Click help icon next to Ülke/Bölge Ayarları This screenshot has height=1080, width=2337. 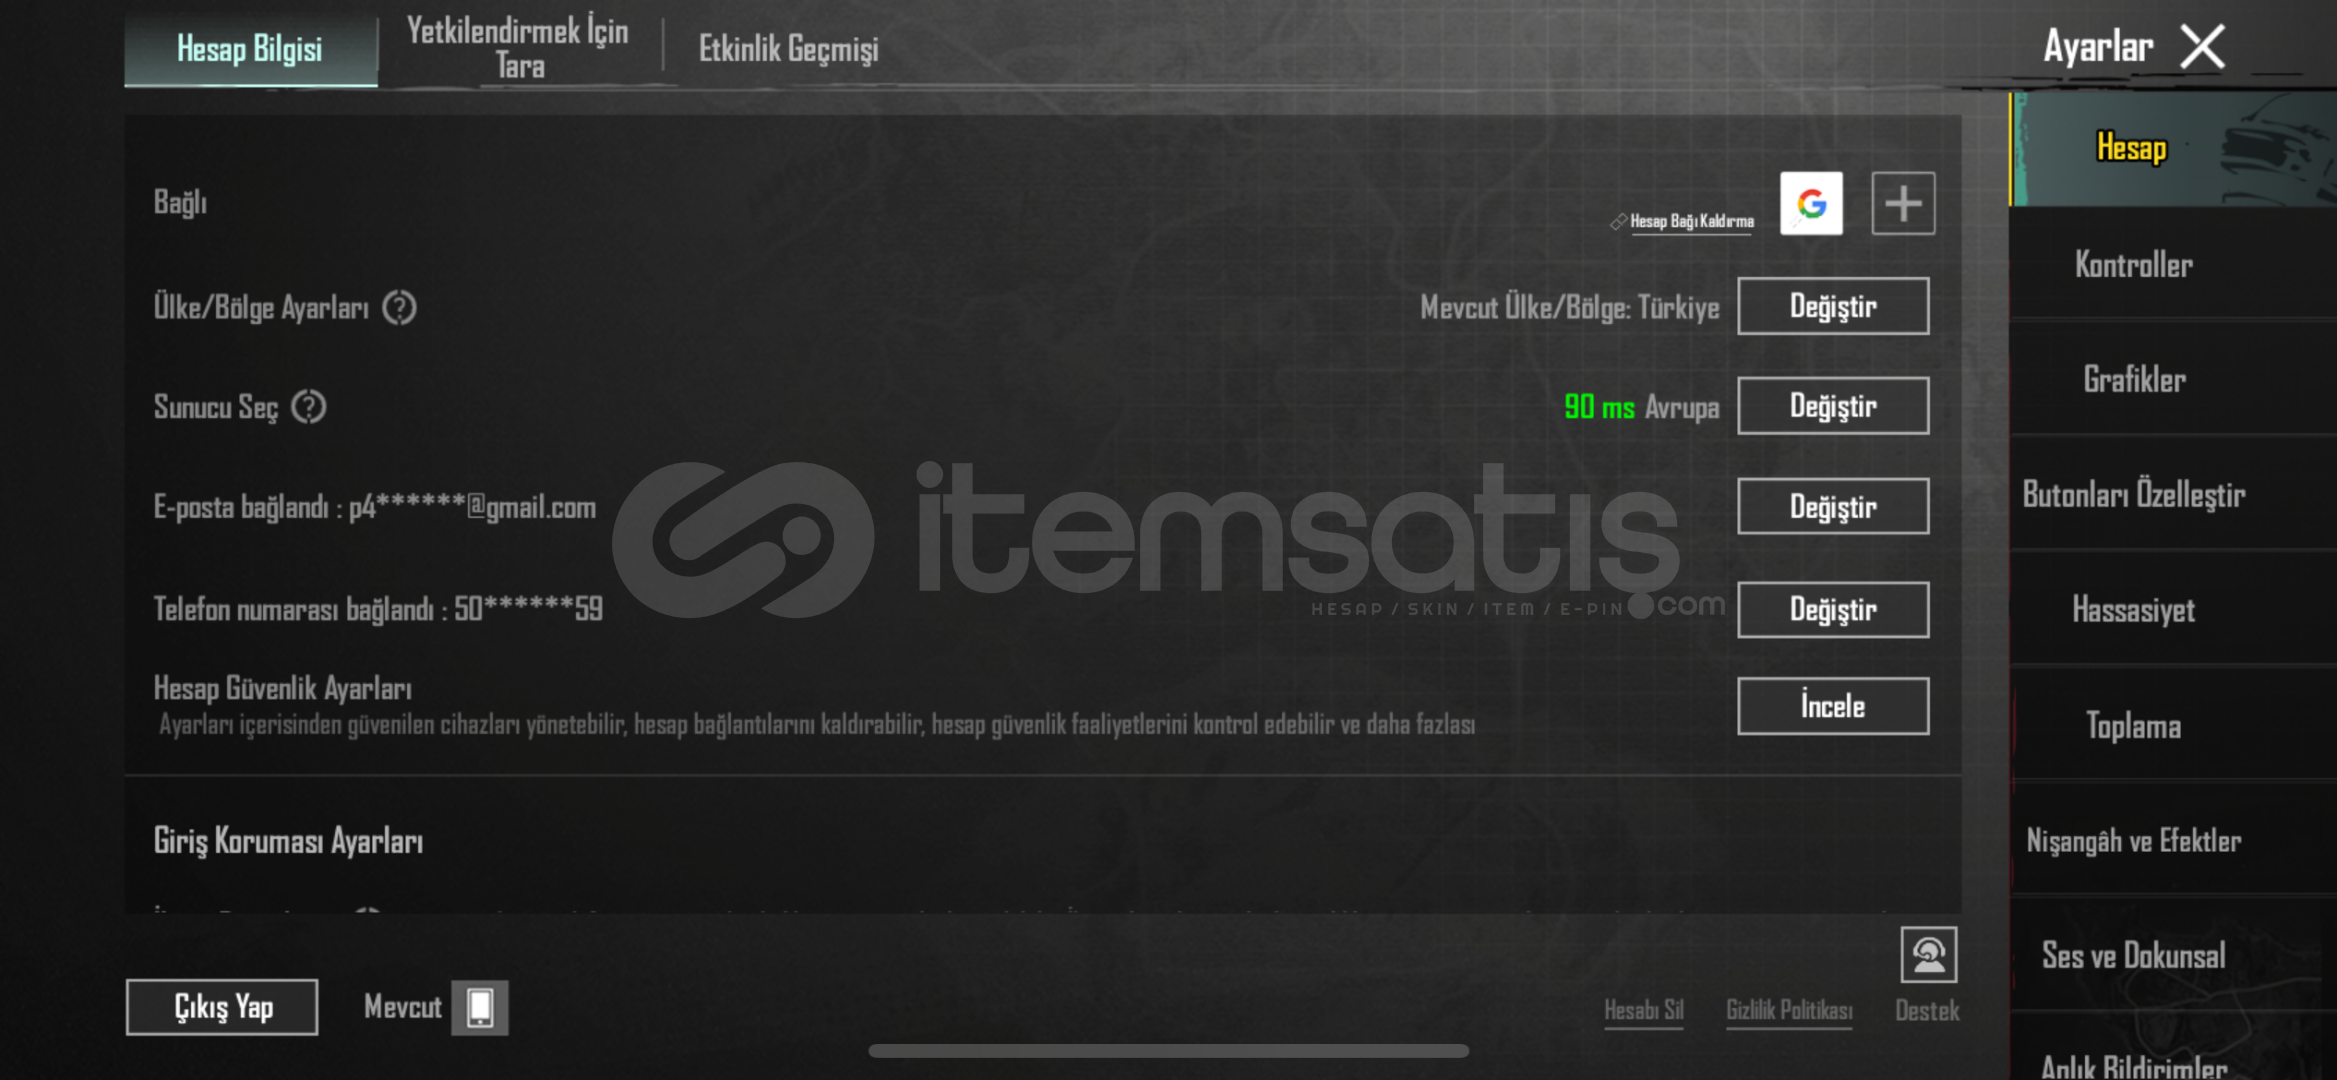(x=400, y=308)
